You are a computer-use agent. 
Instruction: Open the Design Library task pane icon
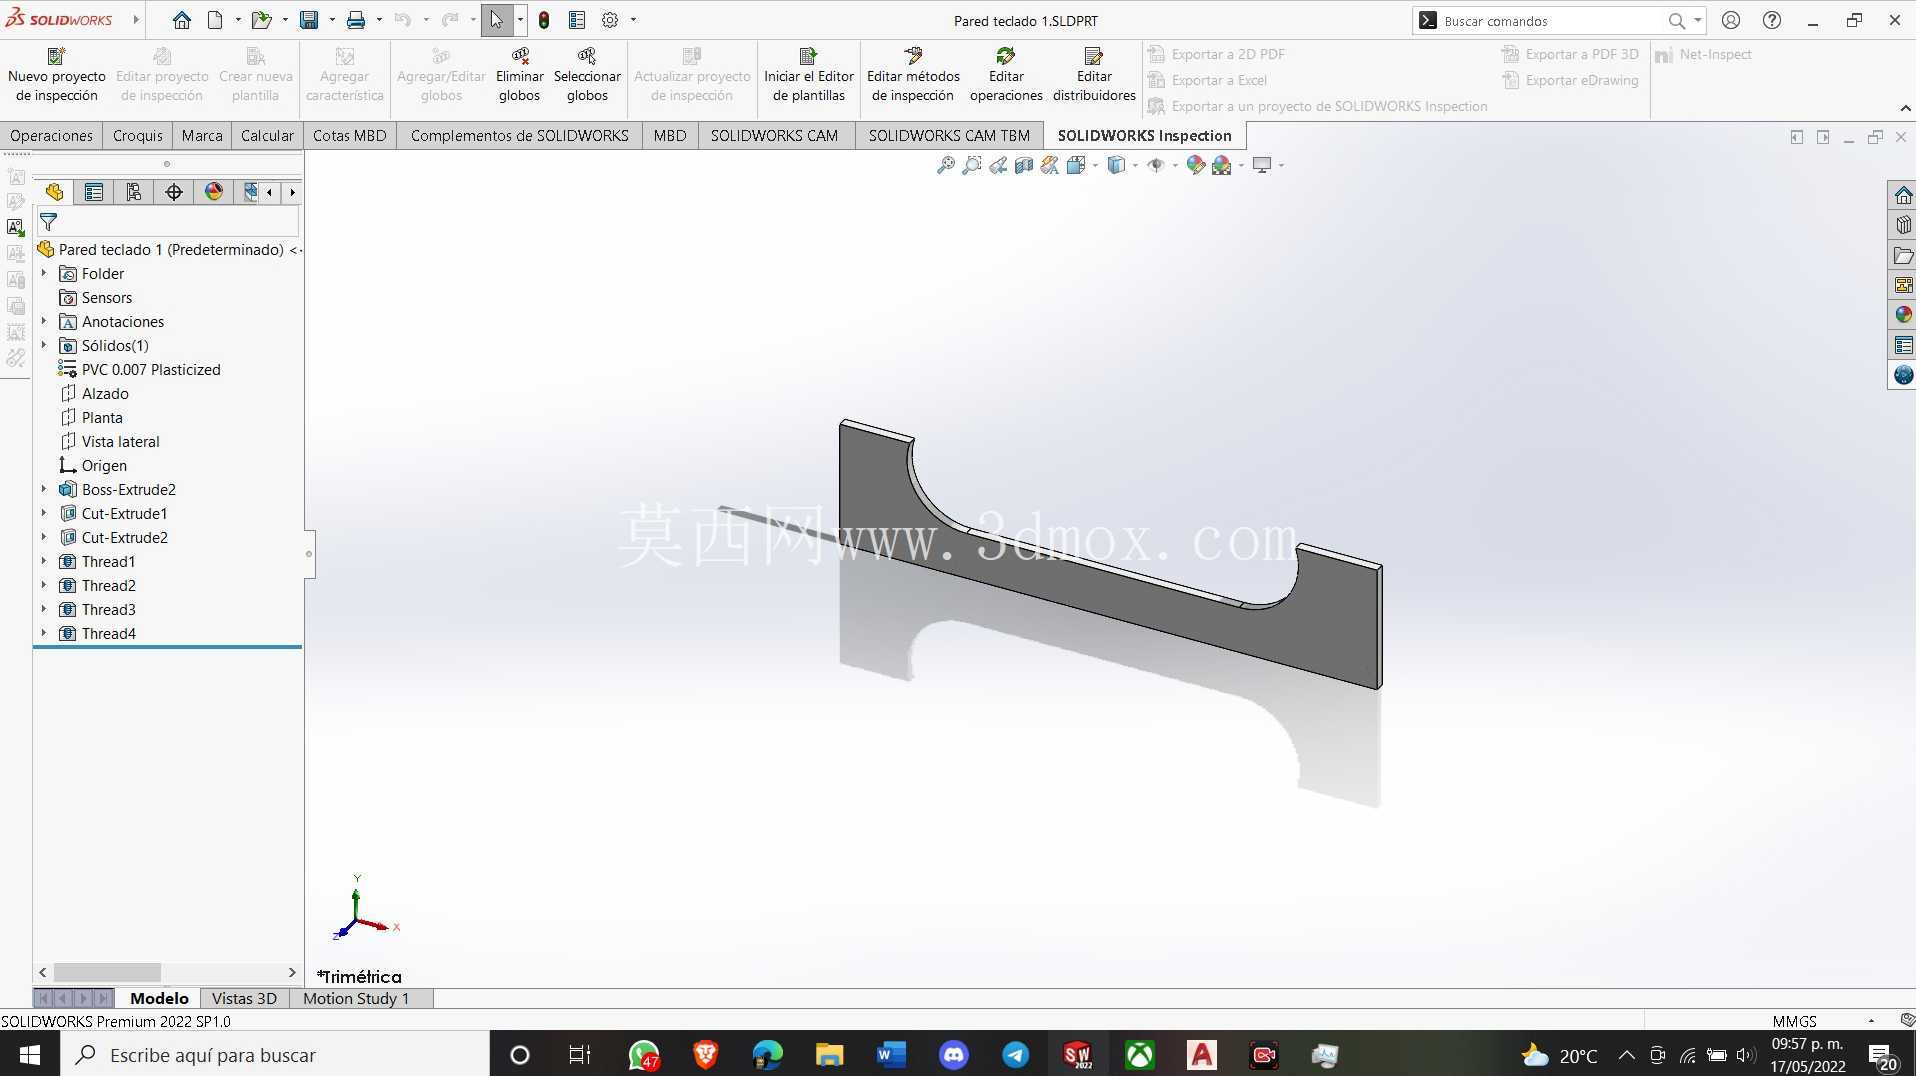1903,225
